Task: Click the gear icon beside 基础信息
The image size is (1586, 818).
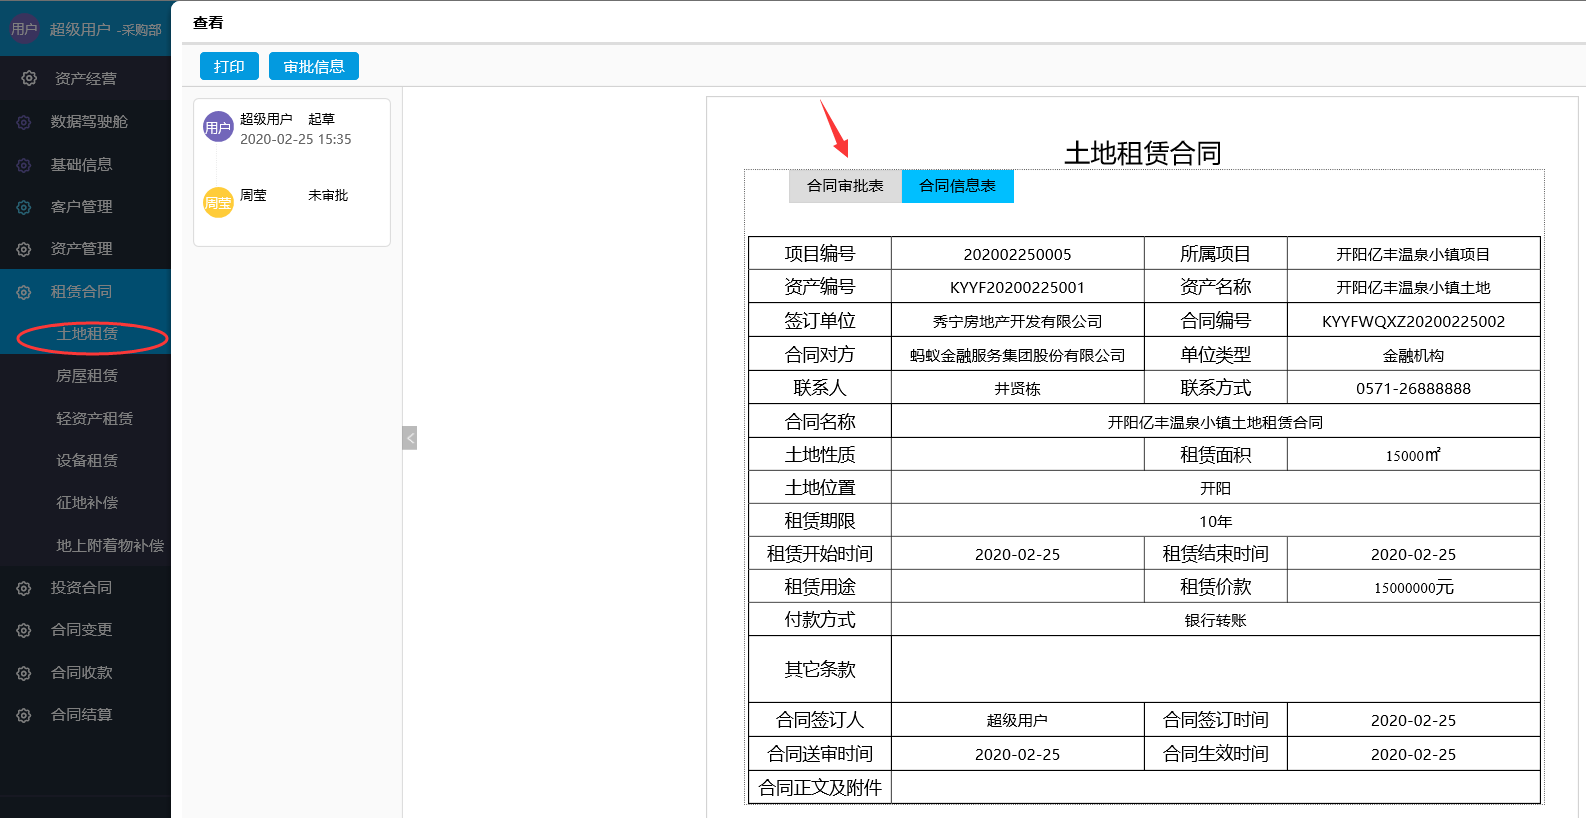Action: point(24,165)
